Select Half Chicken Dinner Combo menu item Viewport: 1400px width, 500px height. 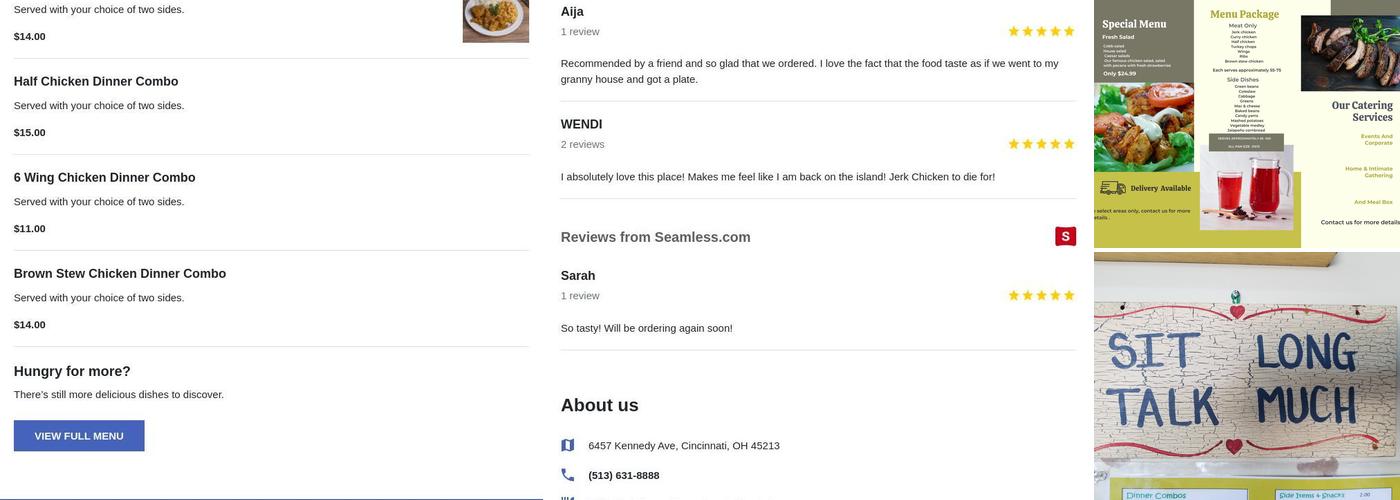pos(96,82)
